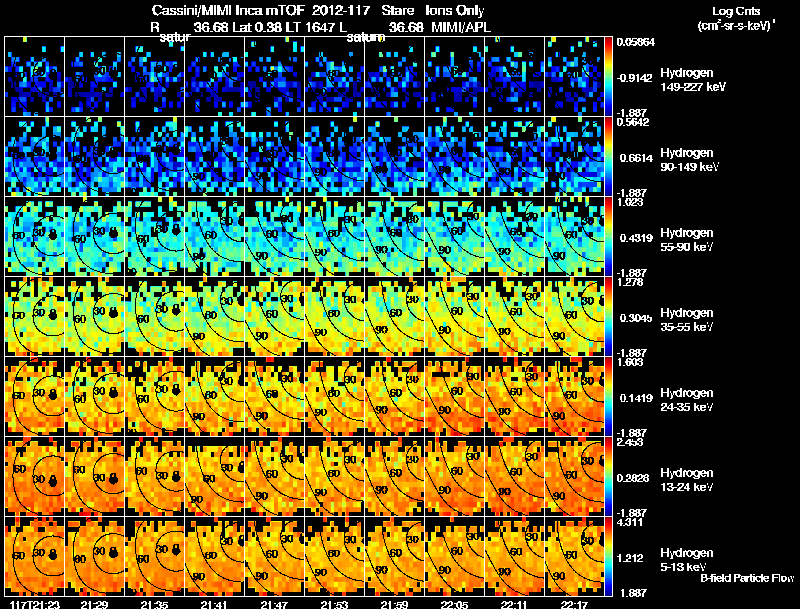This screenshot has height=609, width=800.
Task: Click the 0.5642 colorbar value
Action: pyautogui.click(x=633, y=122)
